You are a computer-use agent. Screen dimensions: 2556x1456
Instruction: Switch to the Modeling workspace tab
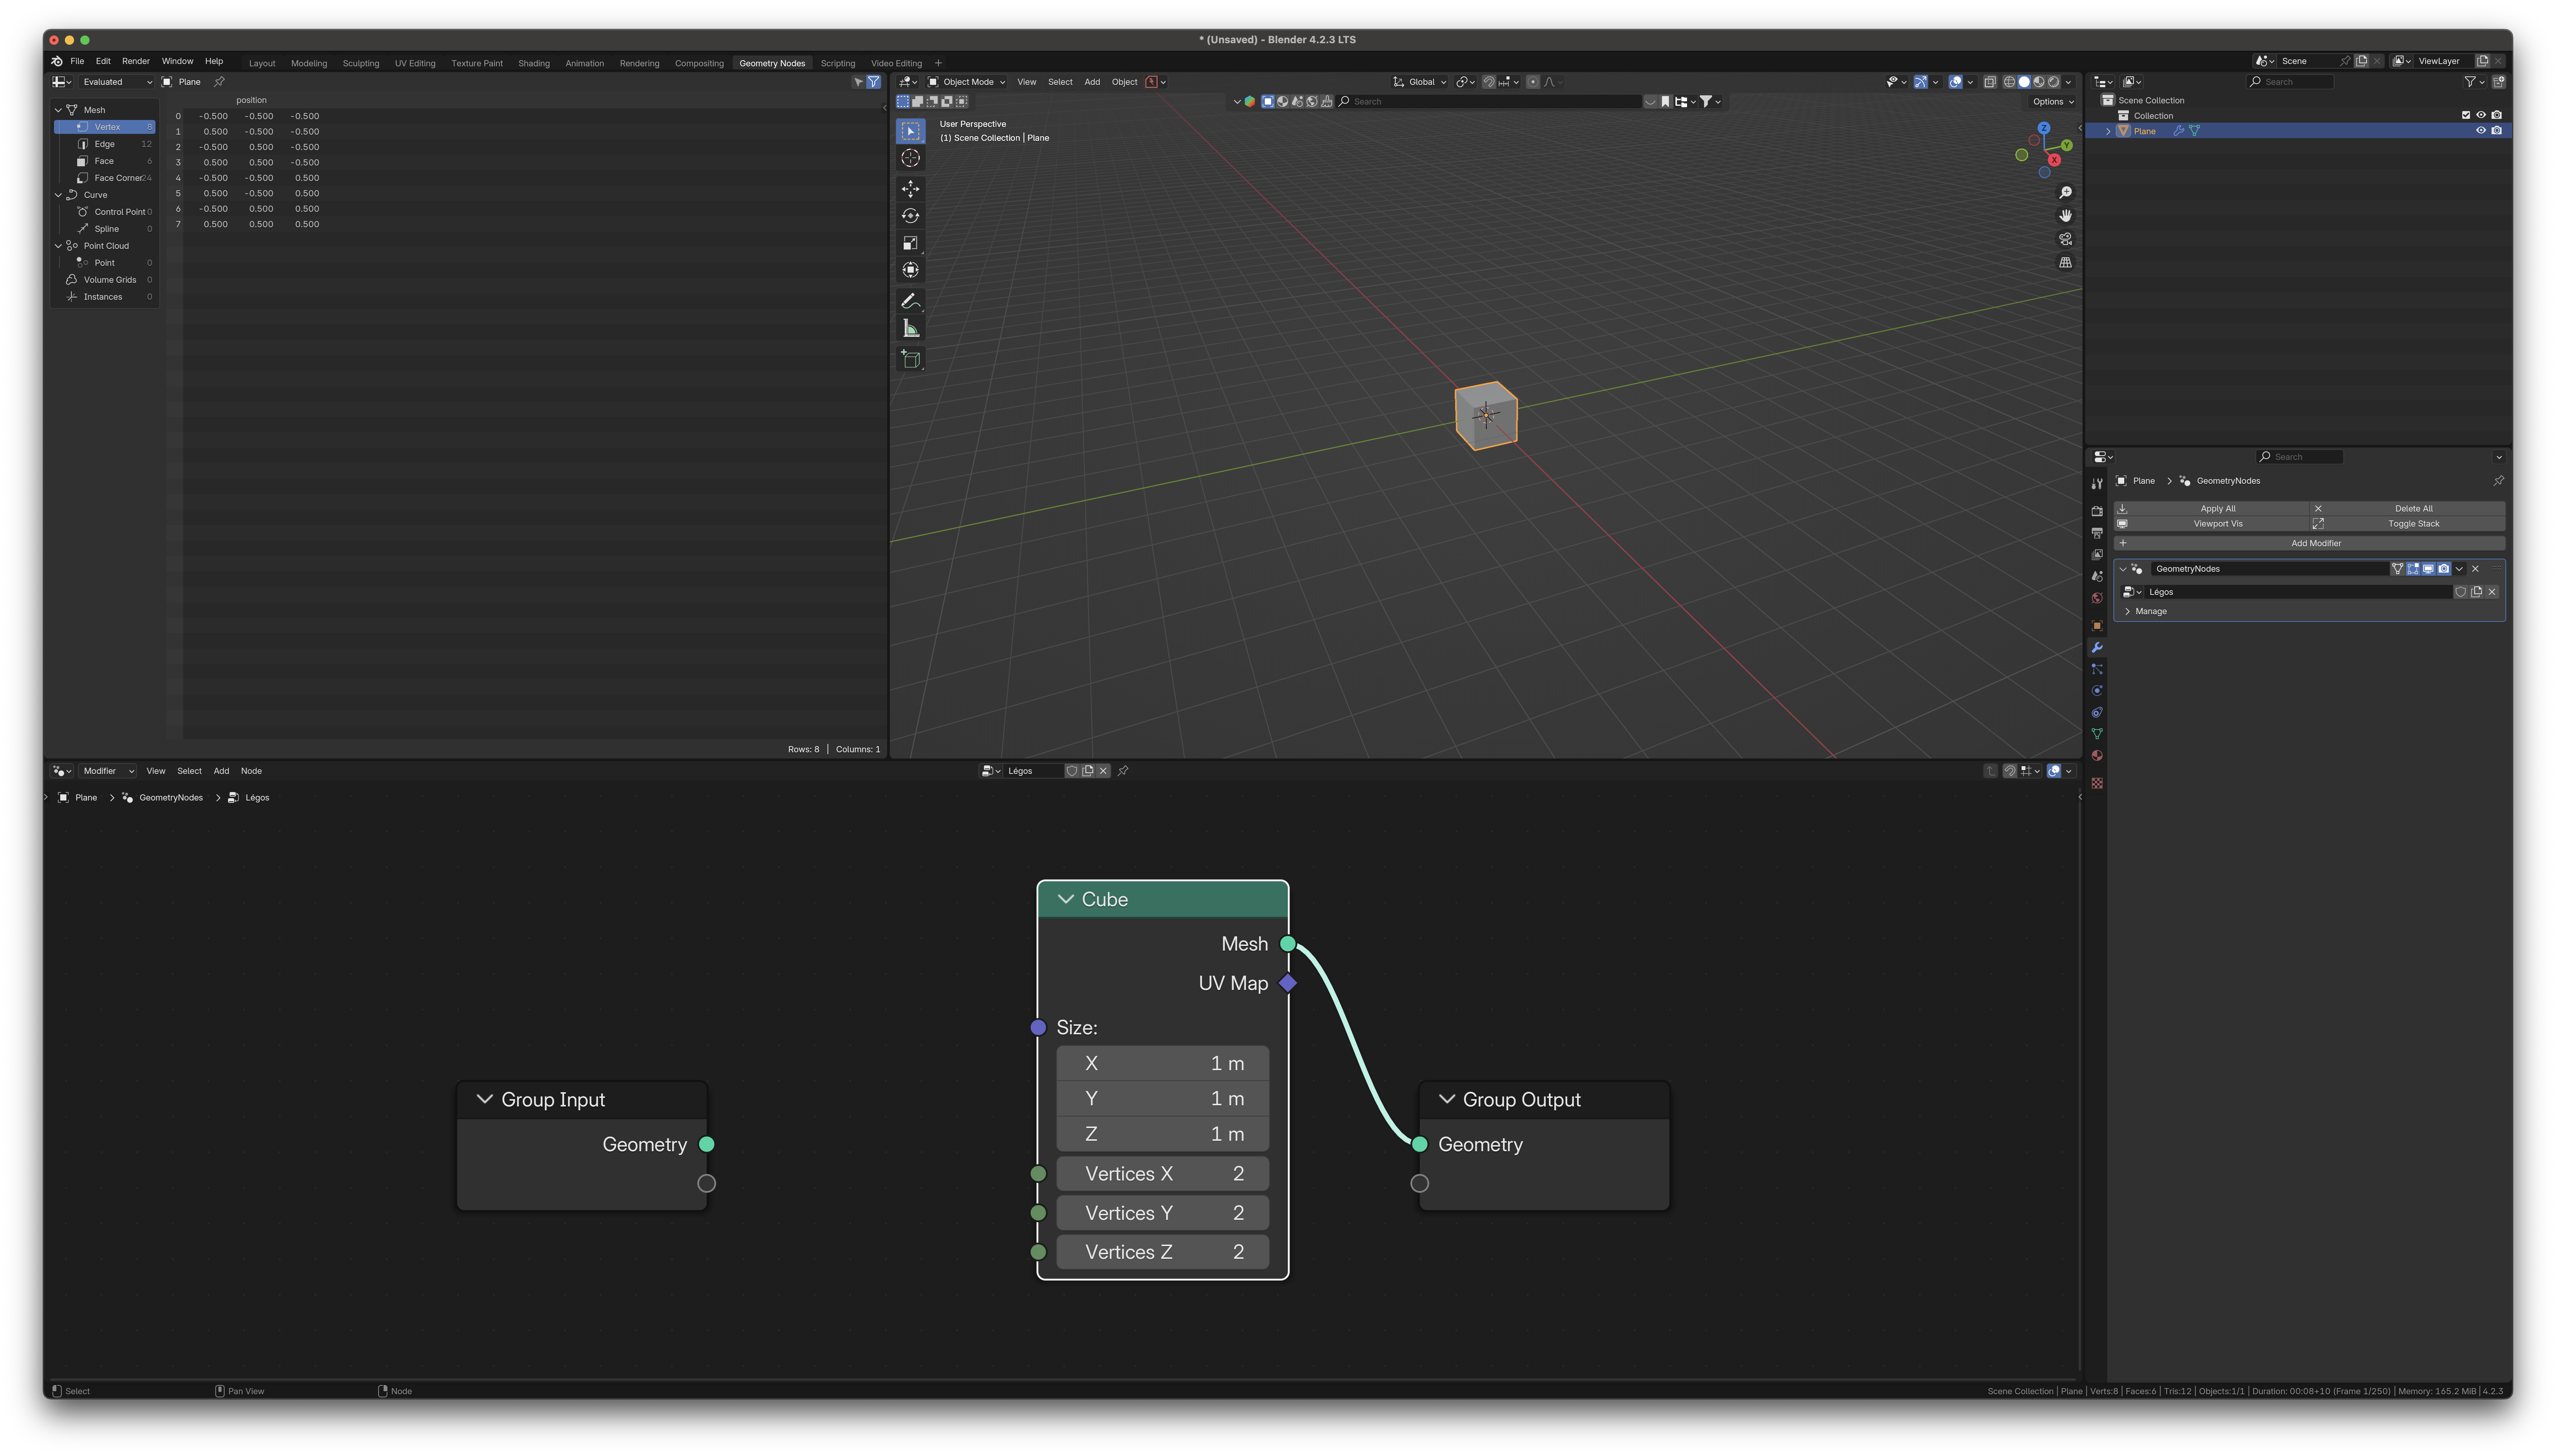[x=309, y=63]
